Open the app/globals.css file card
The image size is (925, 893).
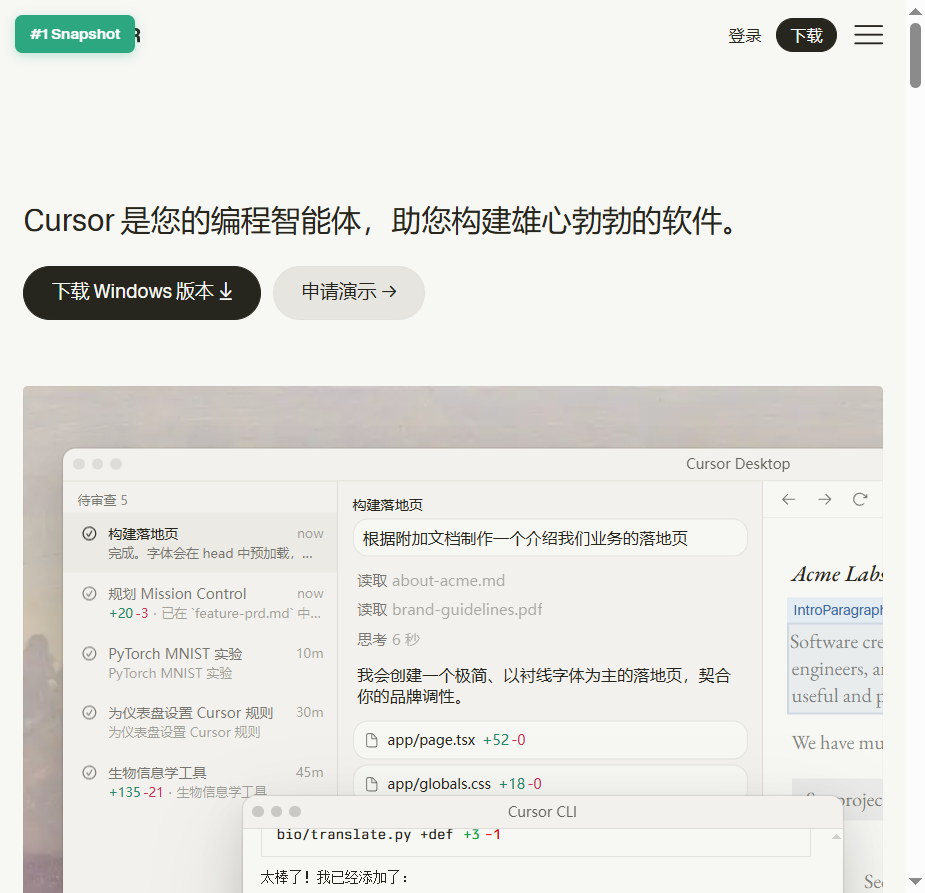pos(550,781)
